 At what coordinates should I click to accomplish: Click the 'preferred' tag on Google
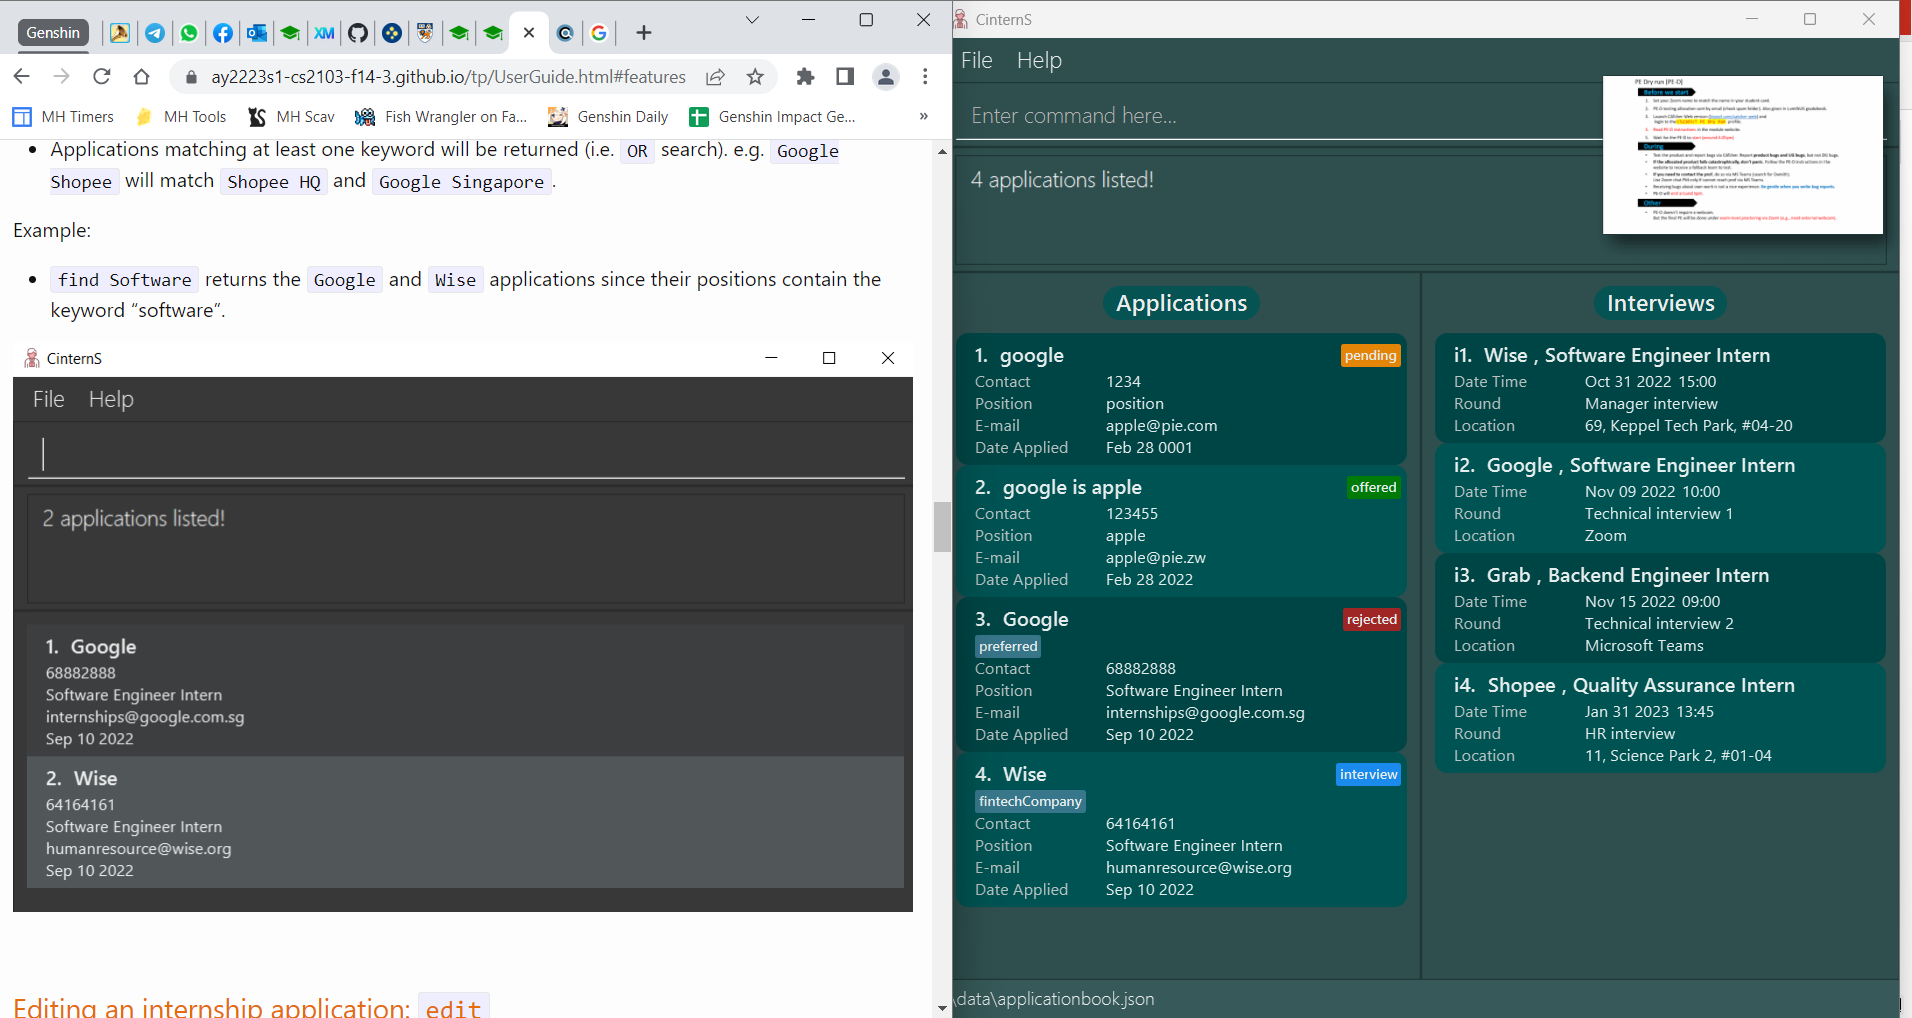click(1008, 646)
